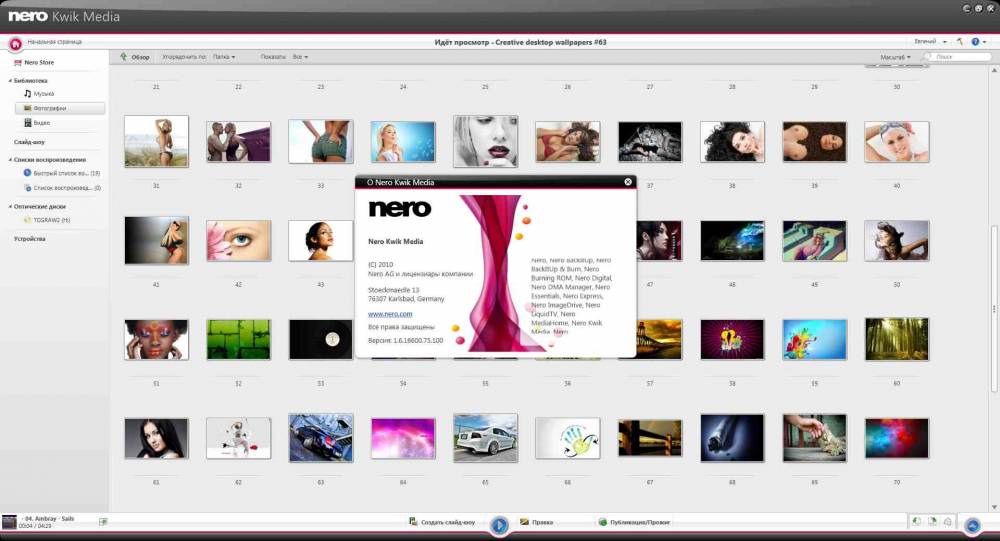Collapse the Библиотека library group
1000x541 pixels.
[10, 81]
